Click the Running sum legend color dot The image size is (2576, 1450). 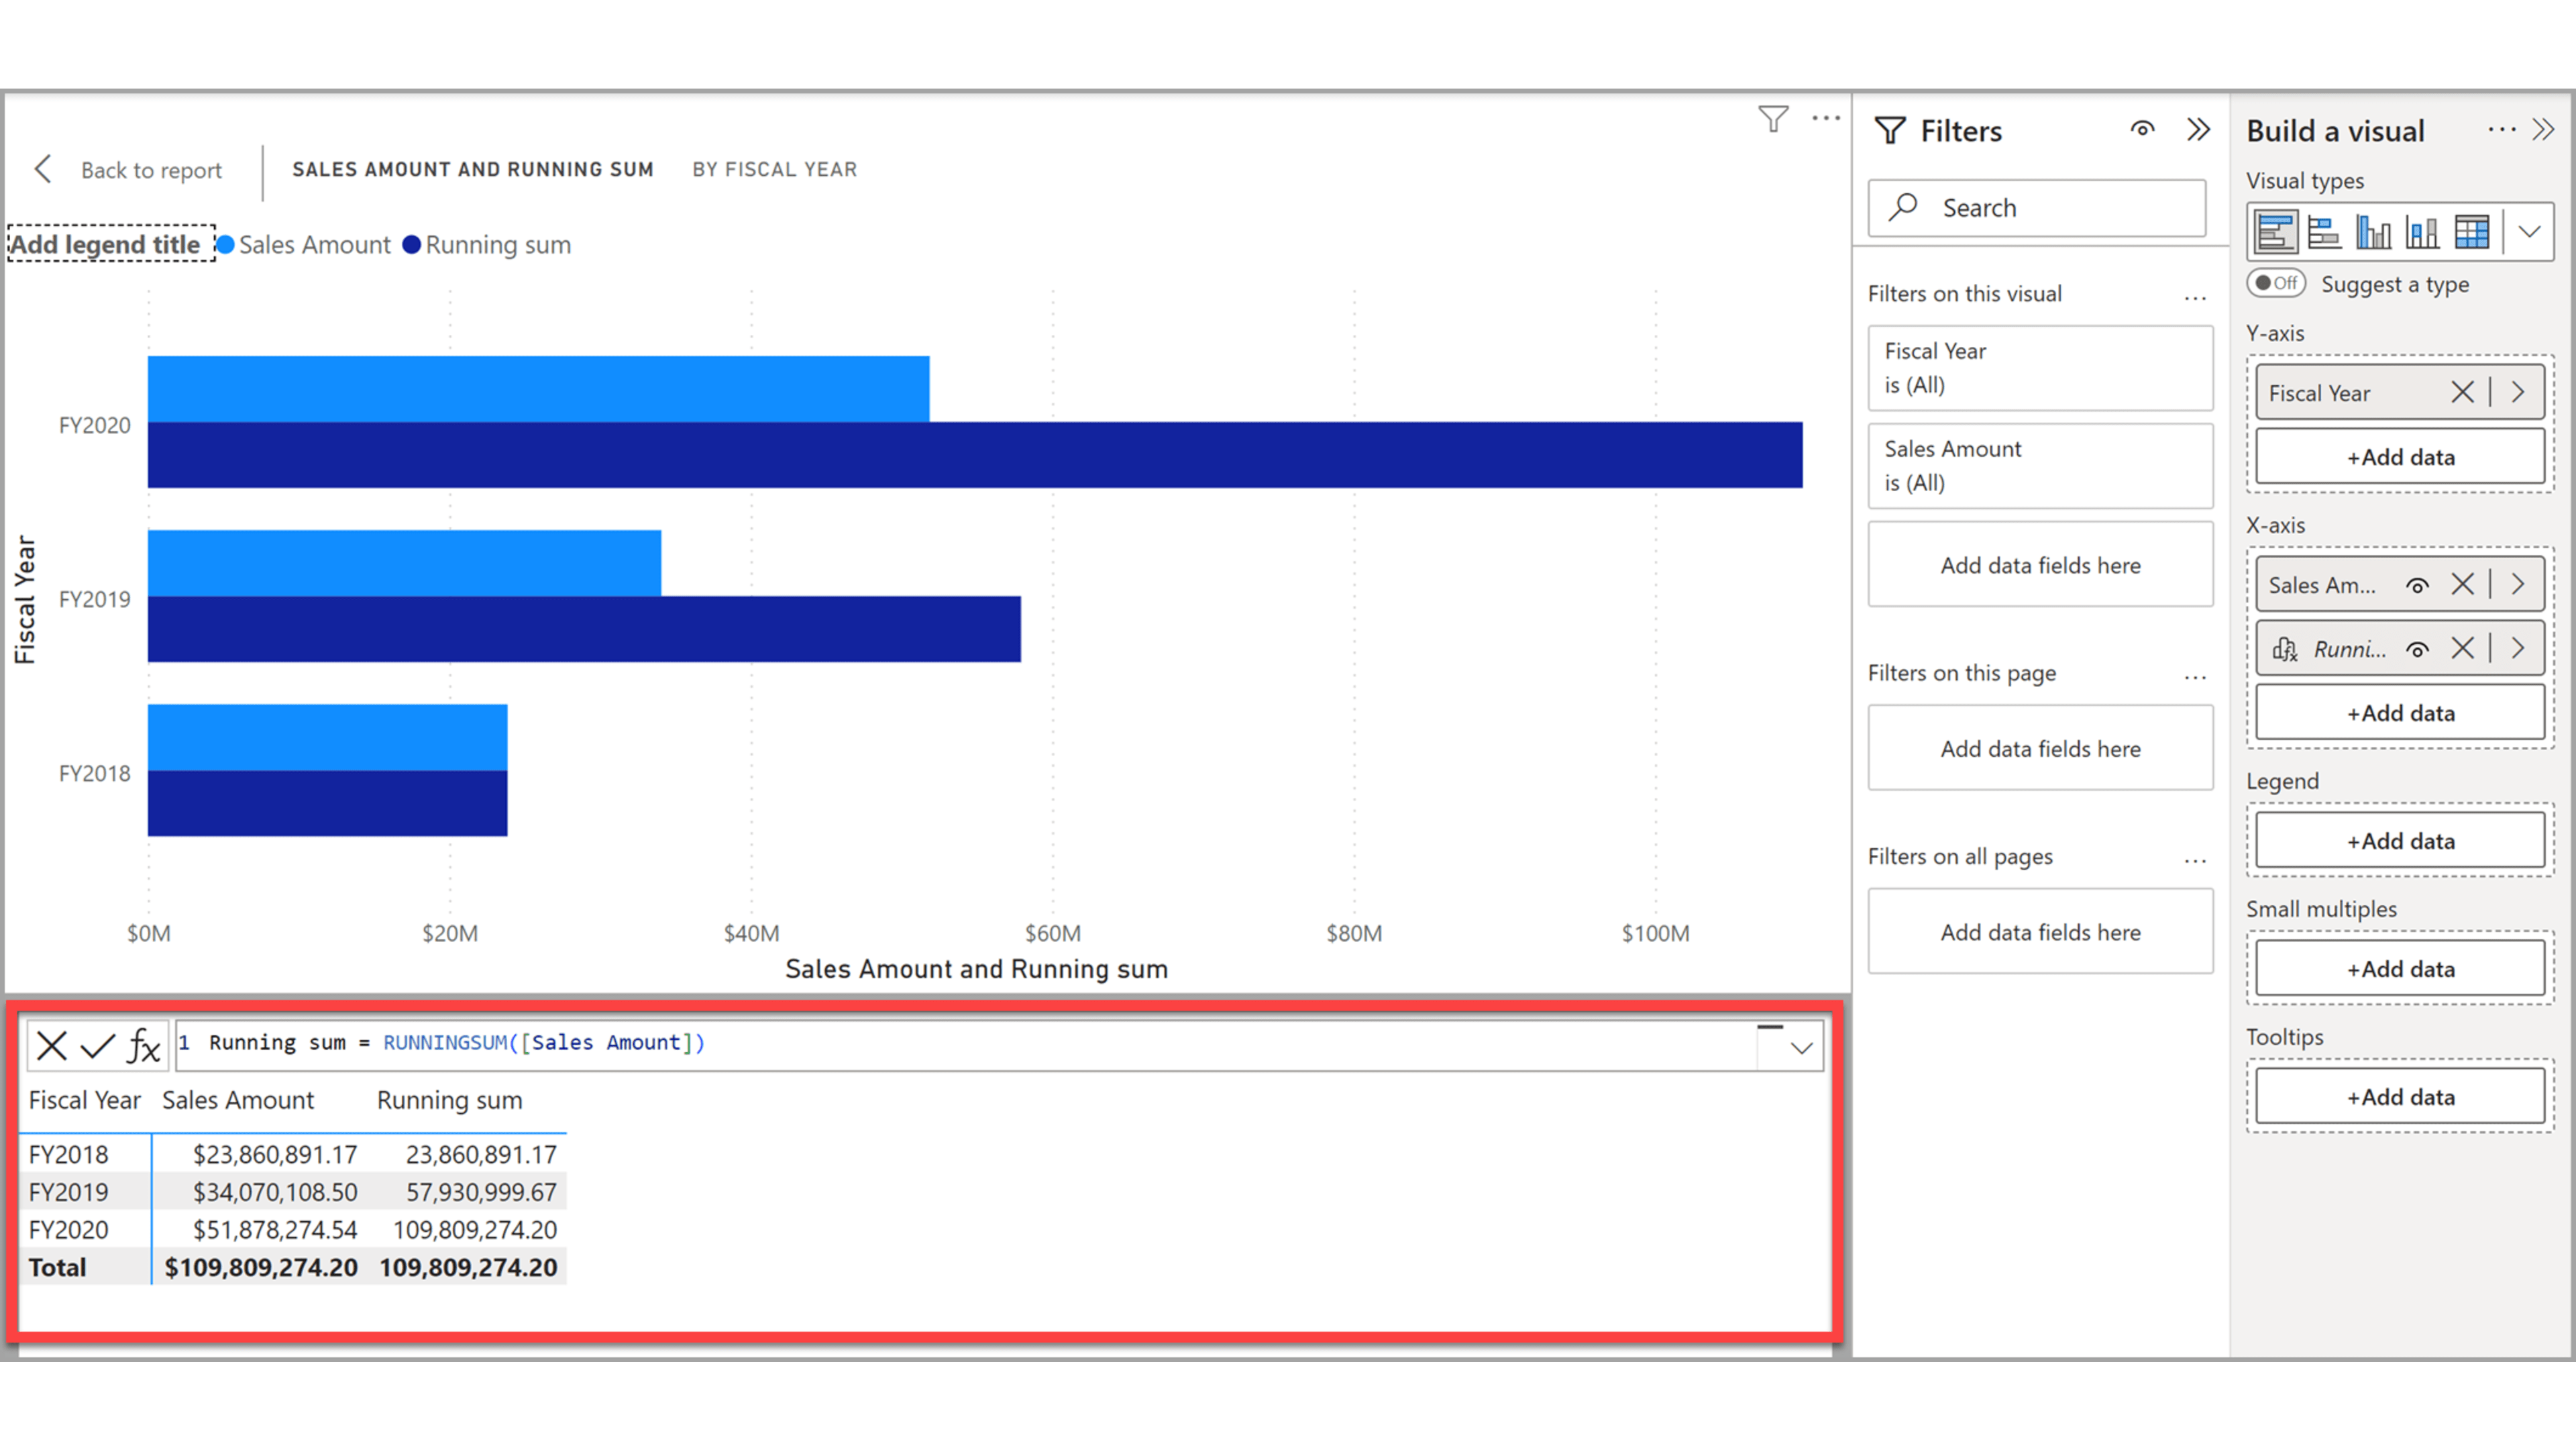pyautogui.click(x=411, y=245)
